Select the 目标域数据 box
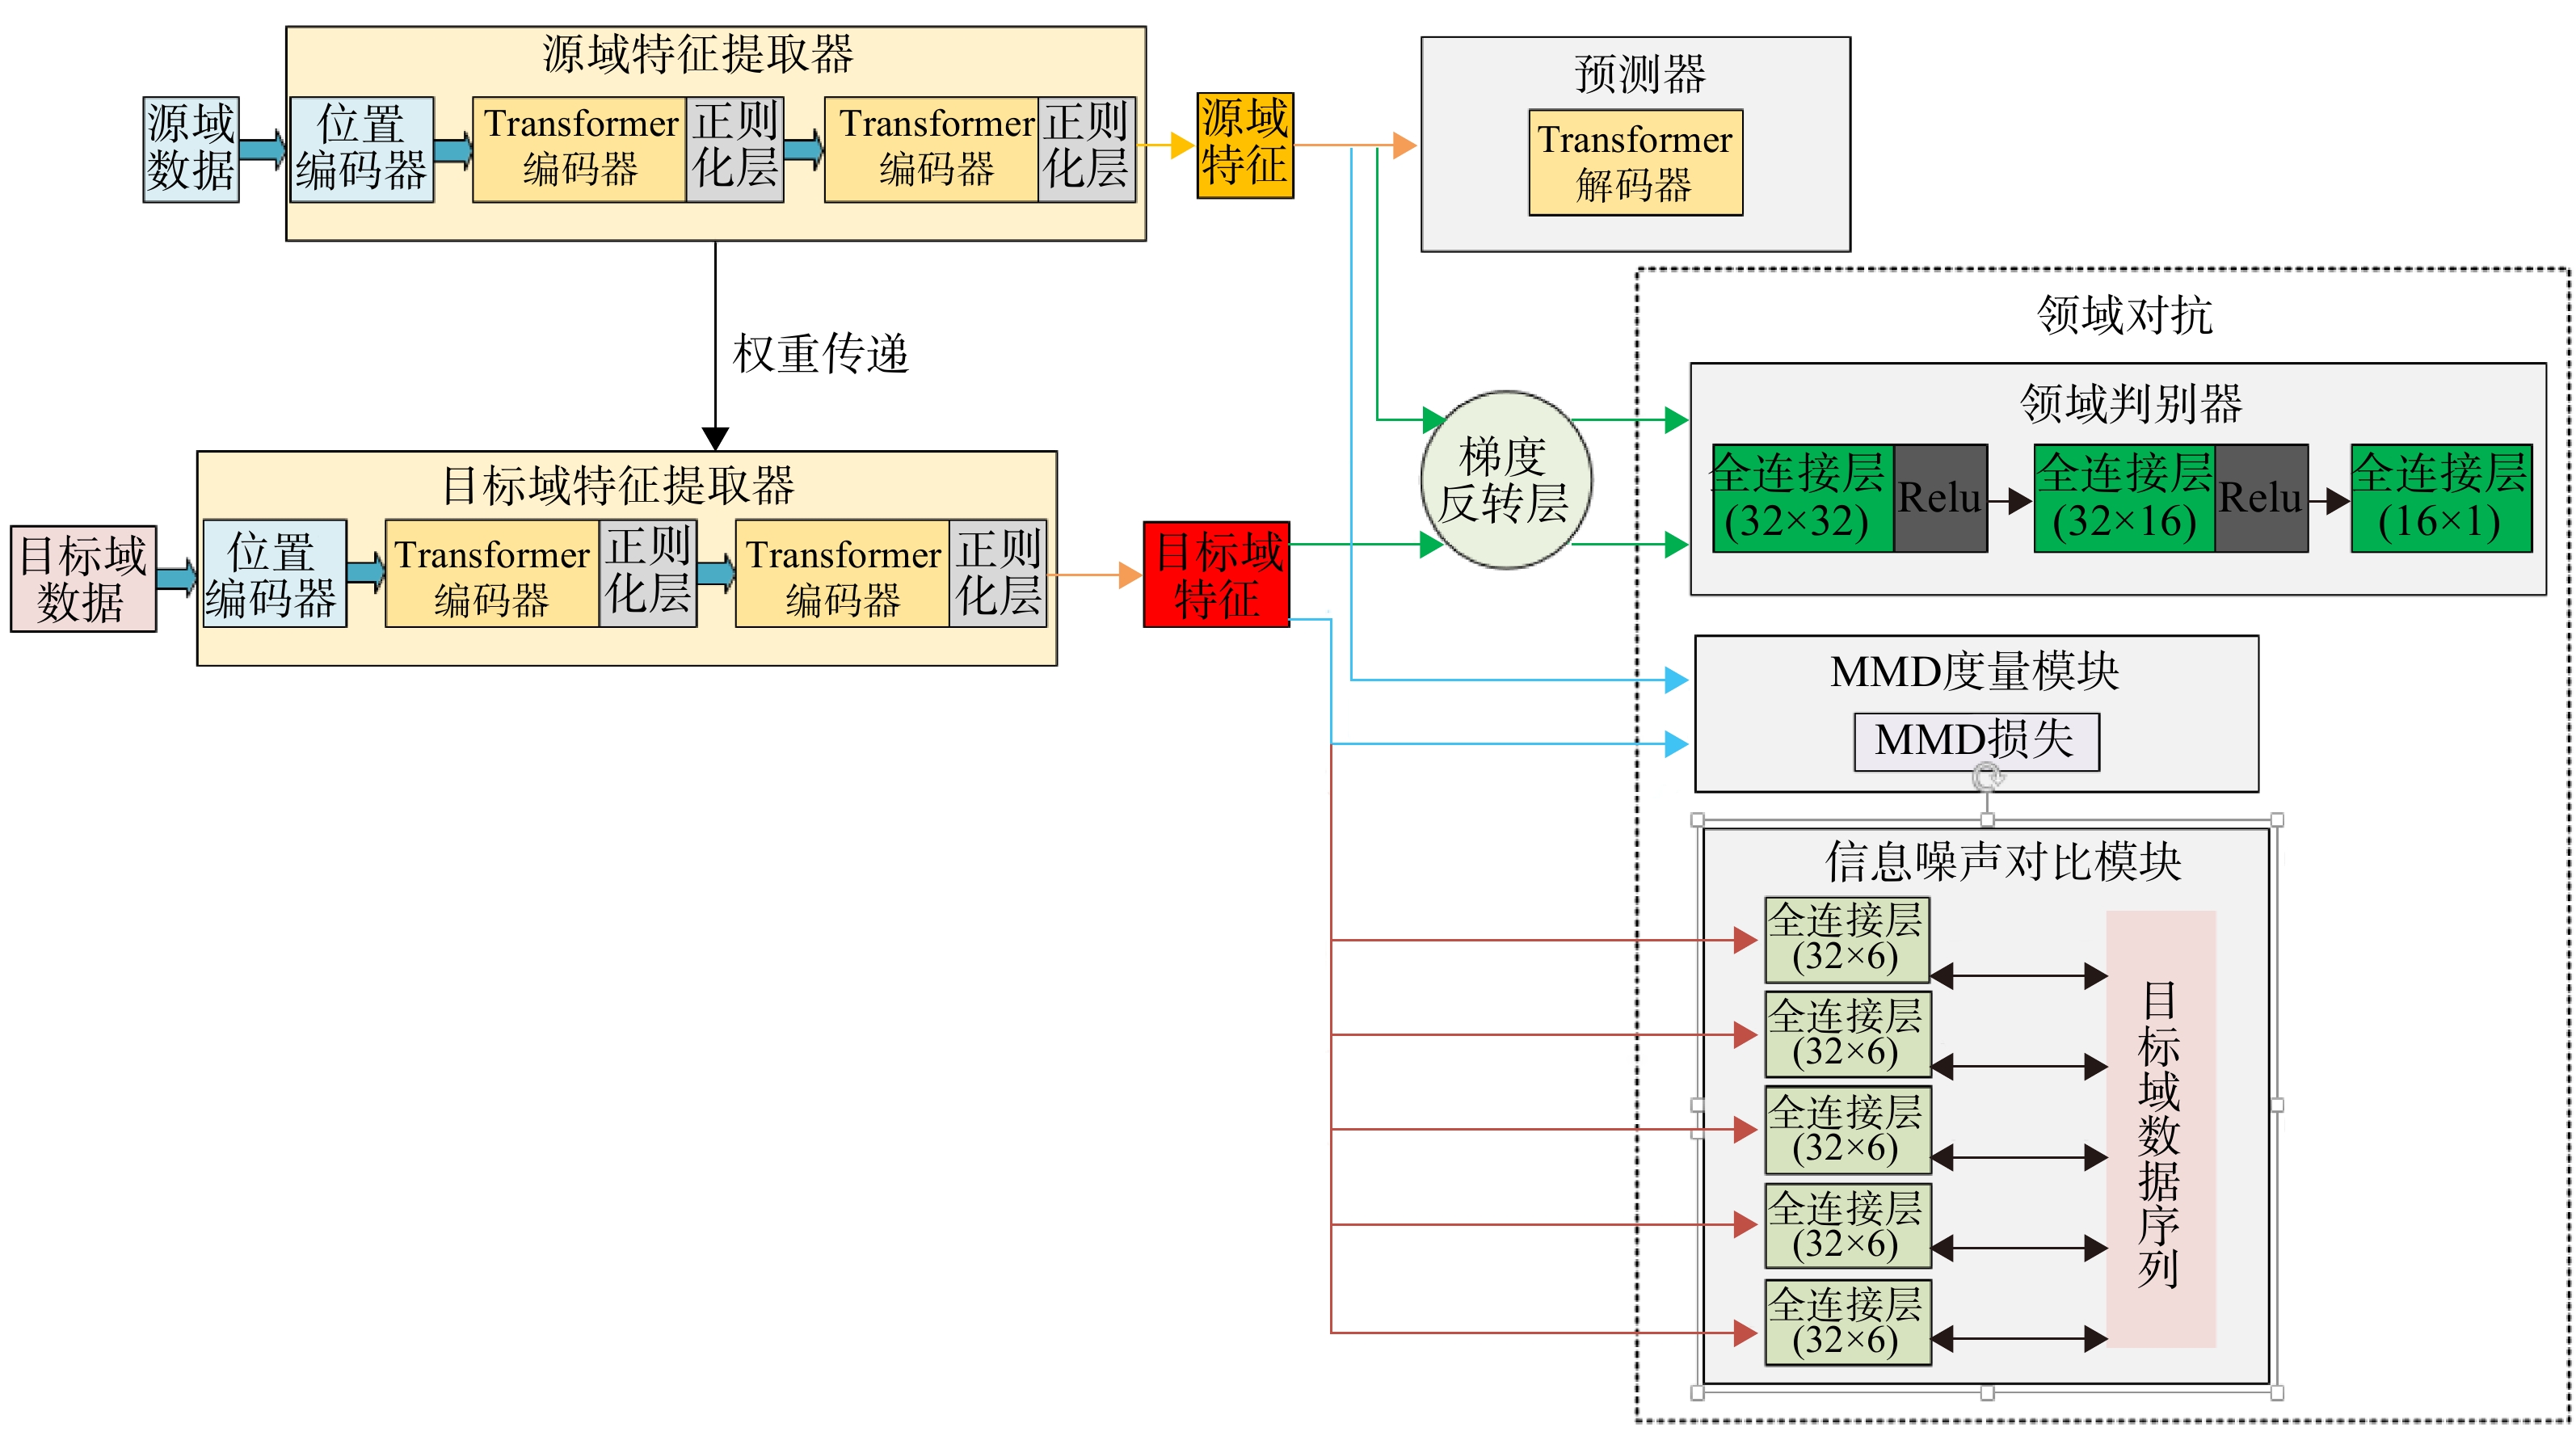The height and width of the screenshot is (1436, 2576). [x=84, y=579]
